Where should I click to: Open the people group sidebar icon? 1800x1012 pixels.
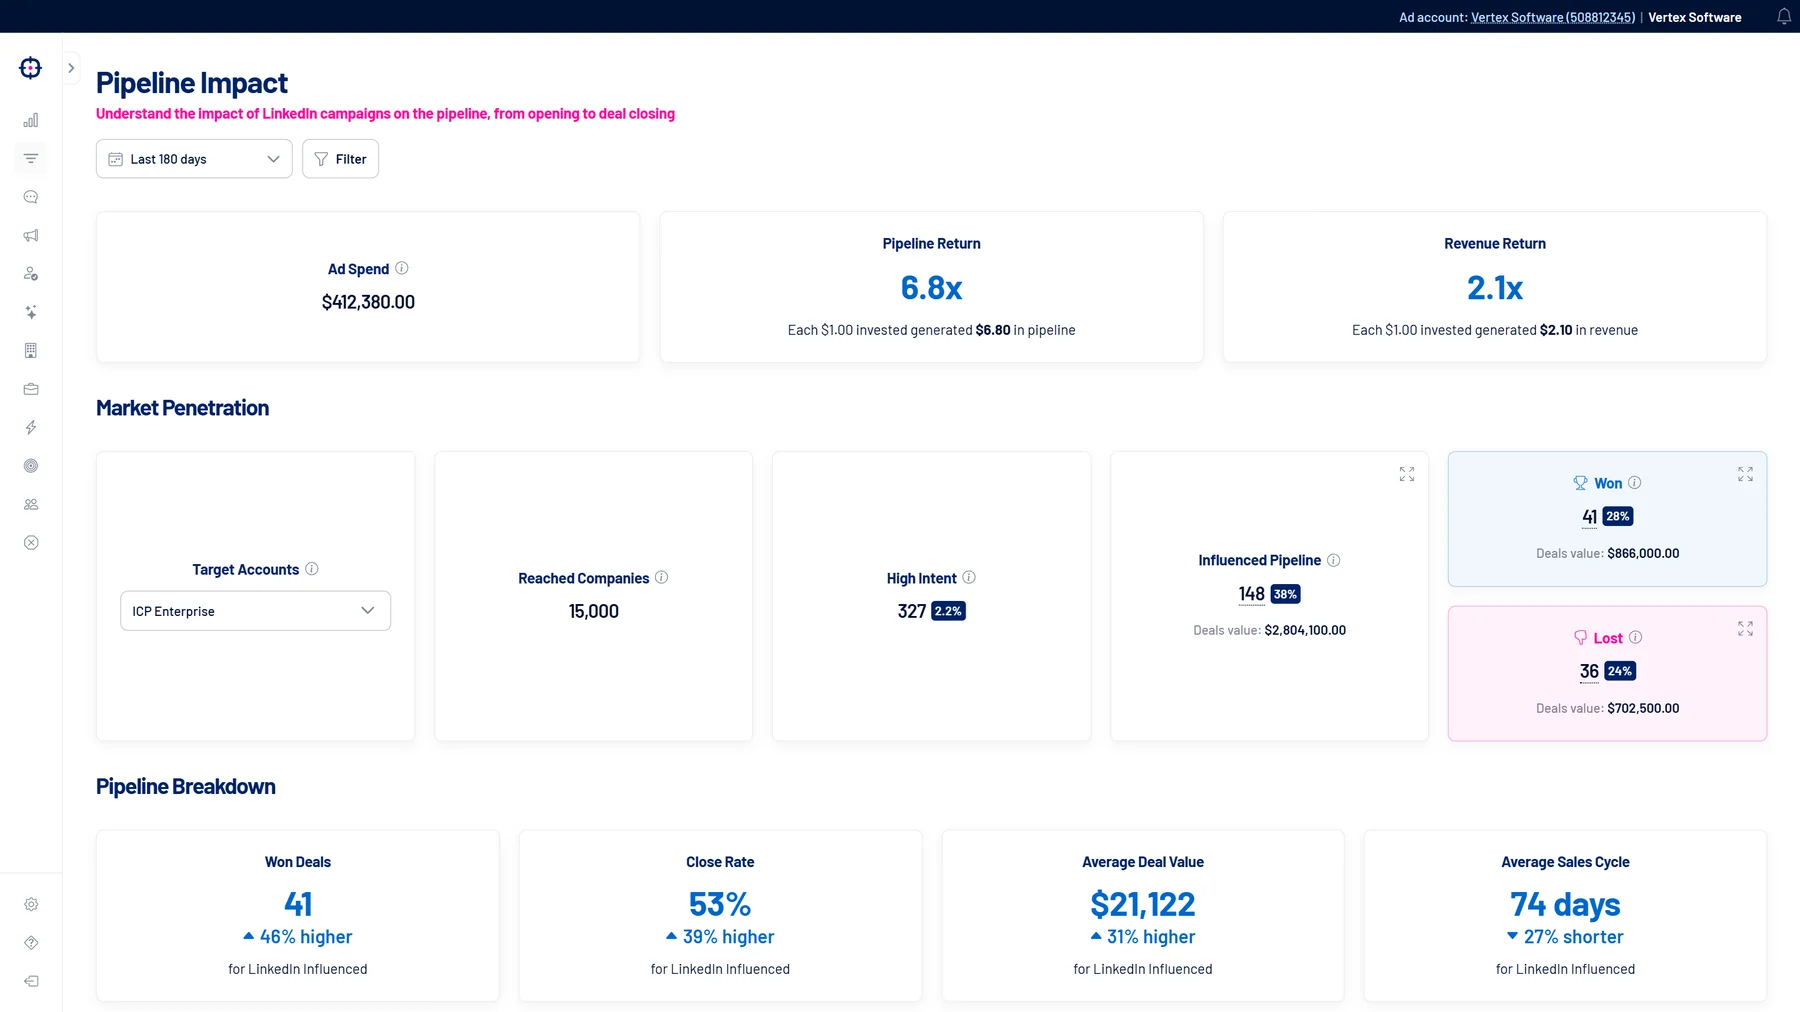pyautogui.click(x=31, y=505)
